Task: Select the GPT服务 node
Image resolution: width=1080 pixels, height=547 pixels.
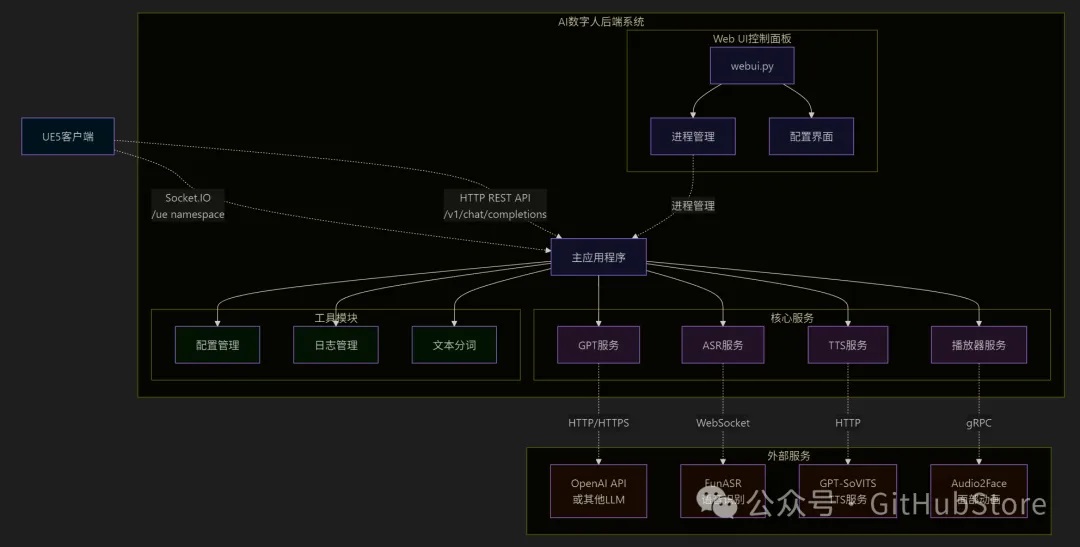Action: tap(599, 345)
